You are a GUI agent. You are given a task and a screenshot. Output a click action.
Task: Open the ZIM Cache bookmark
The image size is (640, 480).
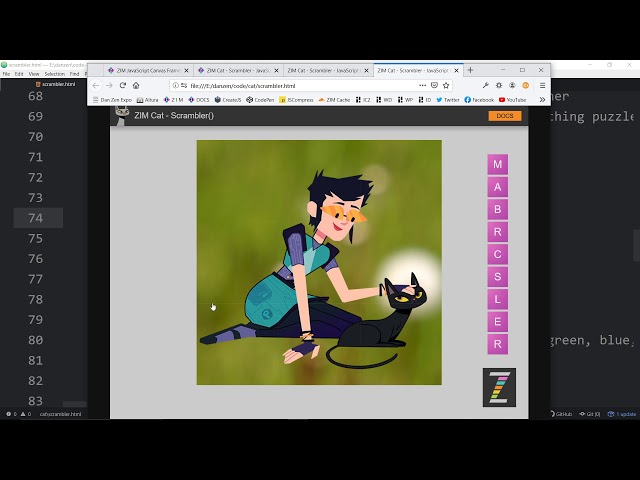pos(334,100)
